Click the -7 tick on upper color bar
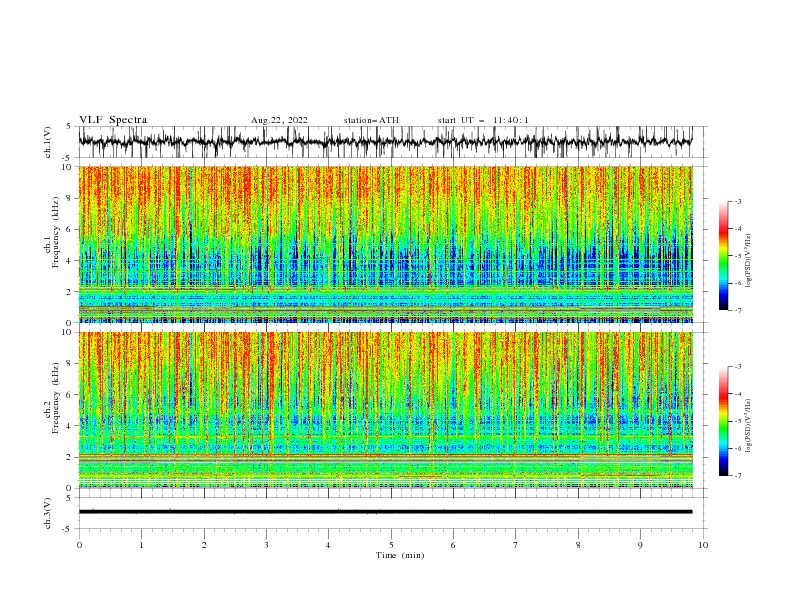This screenshot has width=792, height=612. click(737, 310)
